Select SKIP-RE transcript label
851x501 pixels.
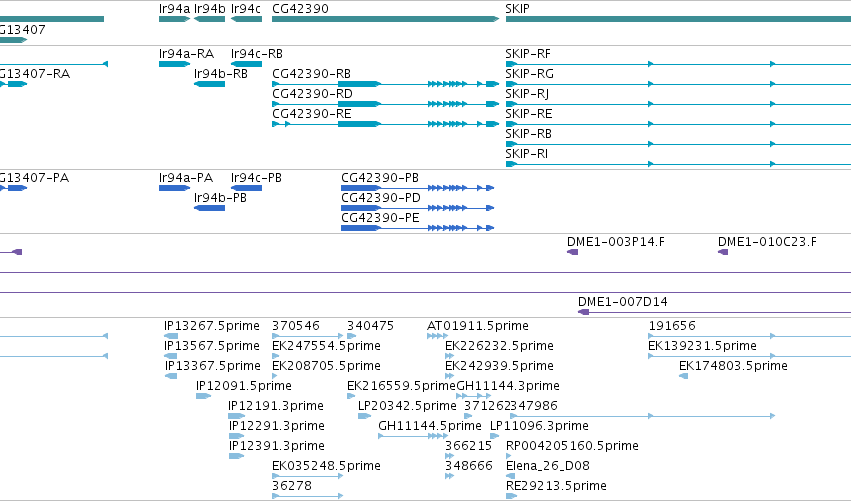529,114
